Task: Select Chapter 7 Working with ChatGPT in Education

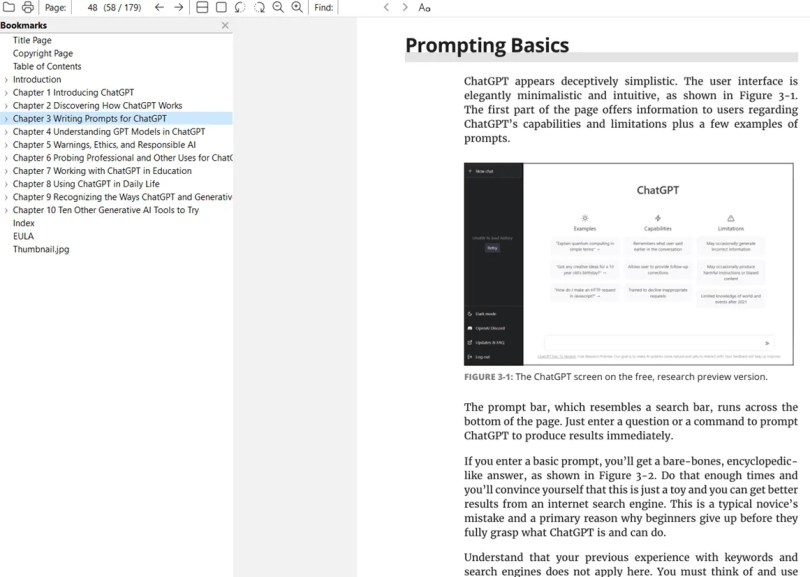Action: [x=102, y=170]
